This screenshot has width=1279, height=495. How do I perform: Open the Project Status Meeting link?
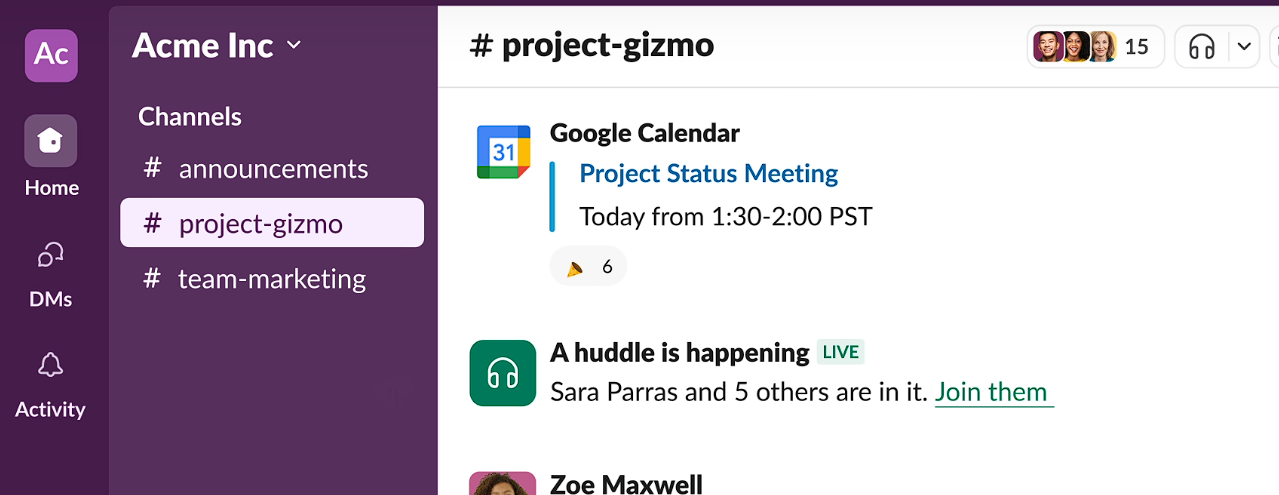pos(709,173)
